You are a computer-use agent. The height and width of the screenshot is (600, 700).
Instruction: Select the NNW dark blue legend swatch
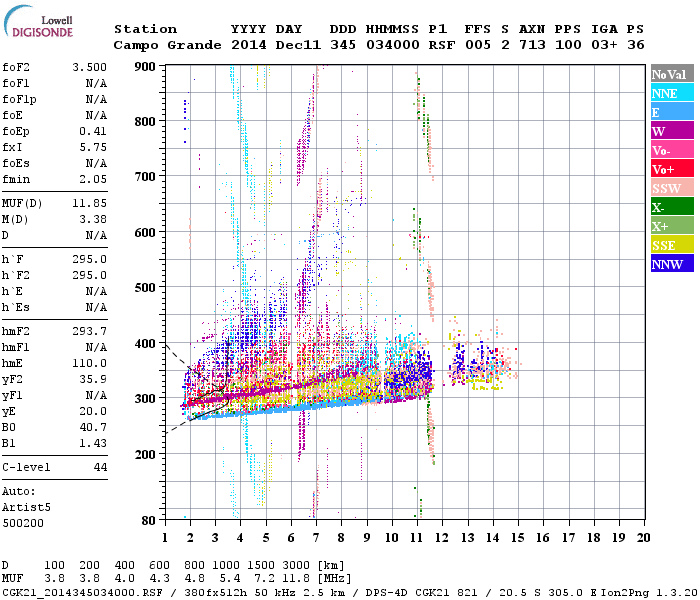point(672,263)
